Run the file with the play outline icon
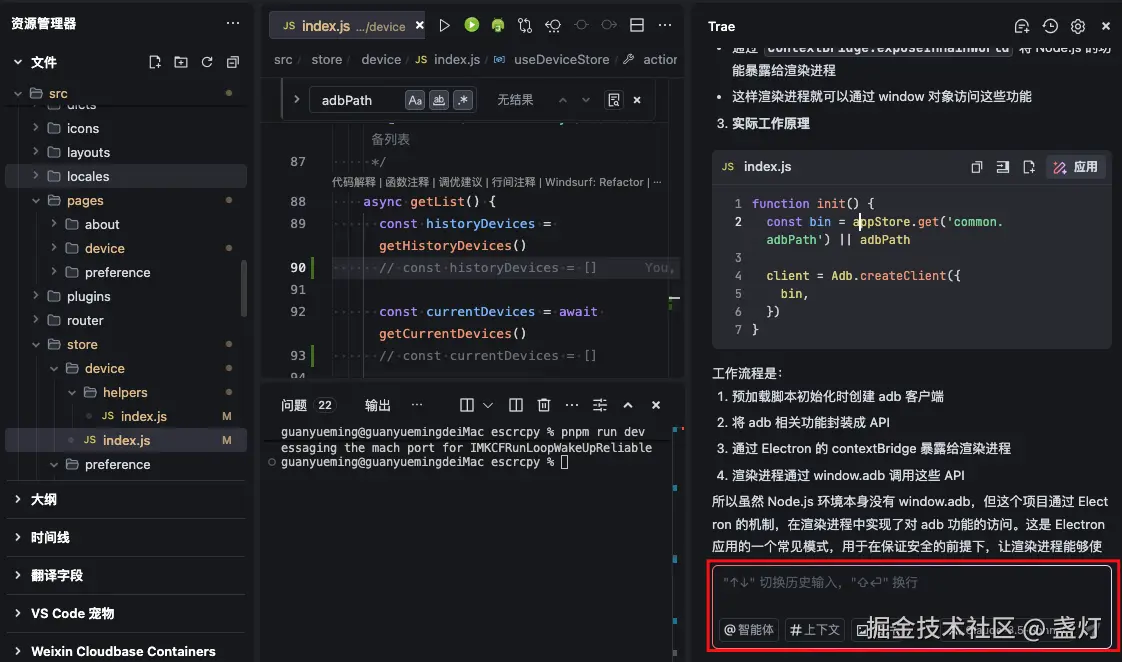This screenshot has height=662, width=1122. [x=444, y=26]
